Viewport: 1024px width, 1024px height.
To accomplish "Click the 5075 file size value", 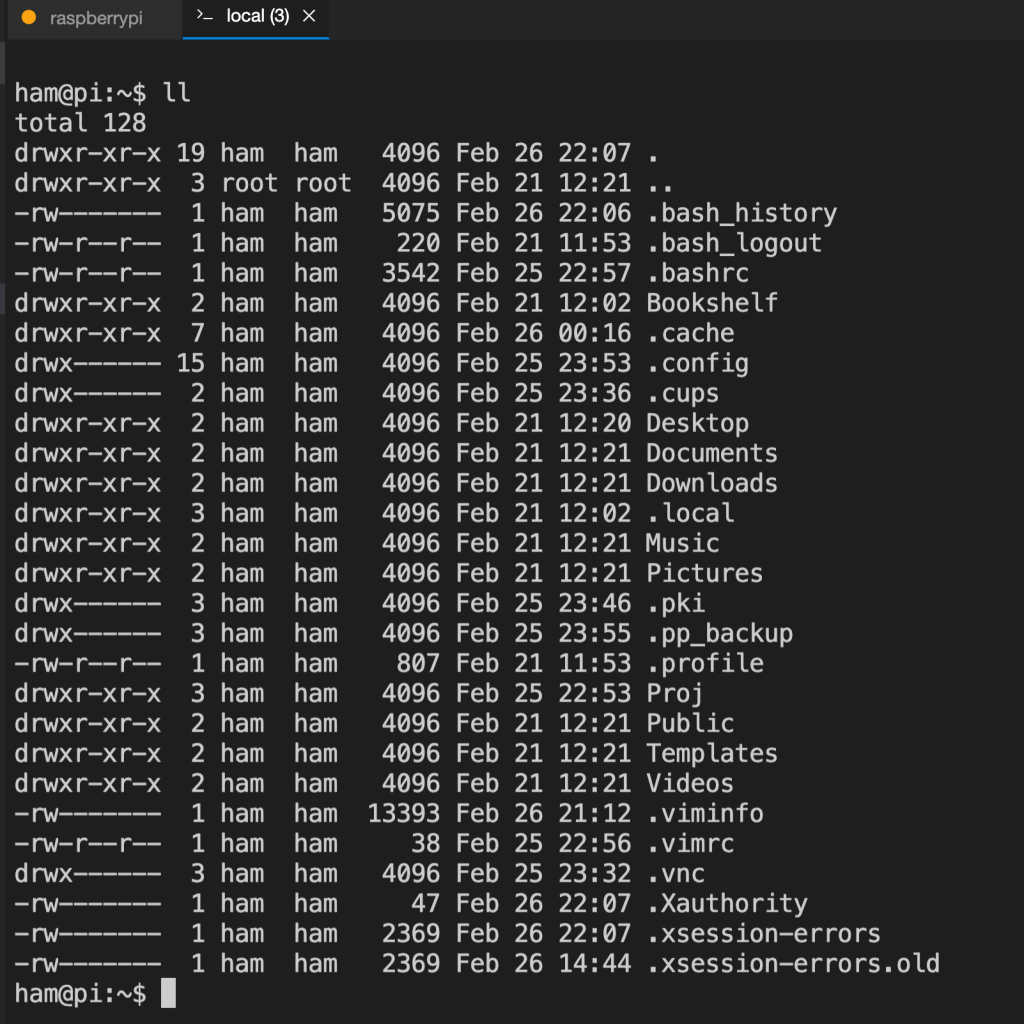I will (411, 214).
